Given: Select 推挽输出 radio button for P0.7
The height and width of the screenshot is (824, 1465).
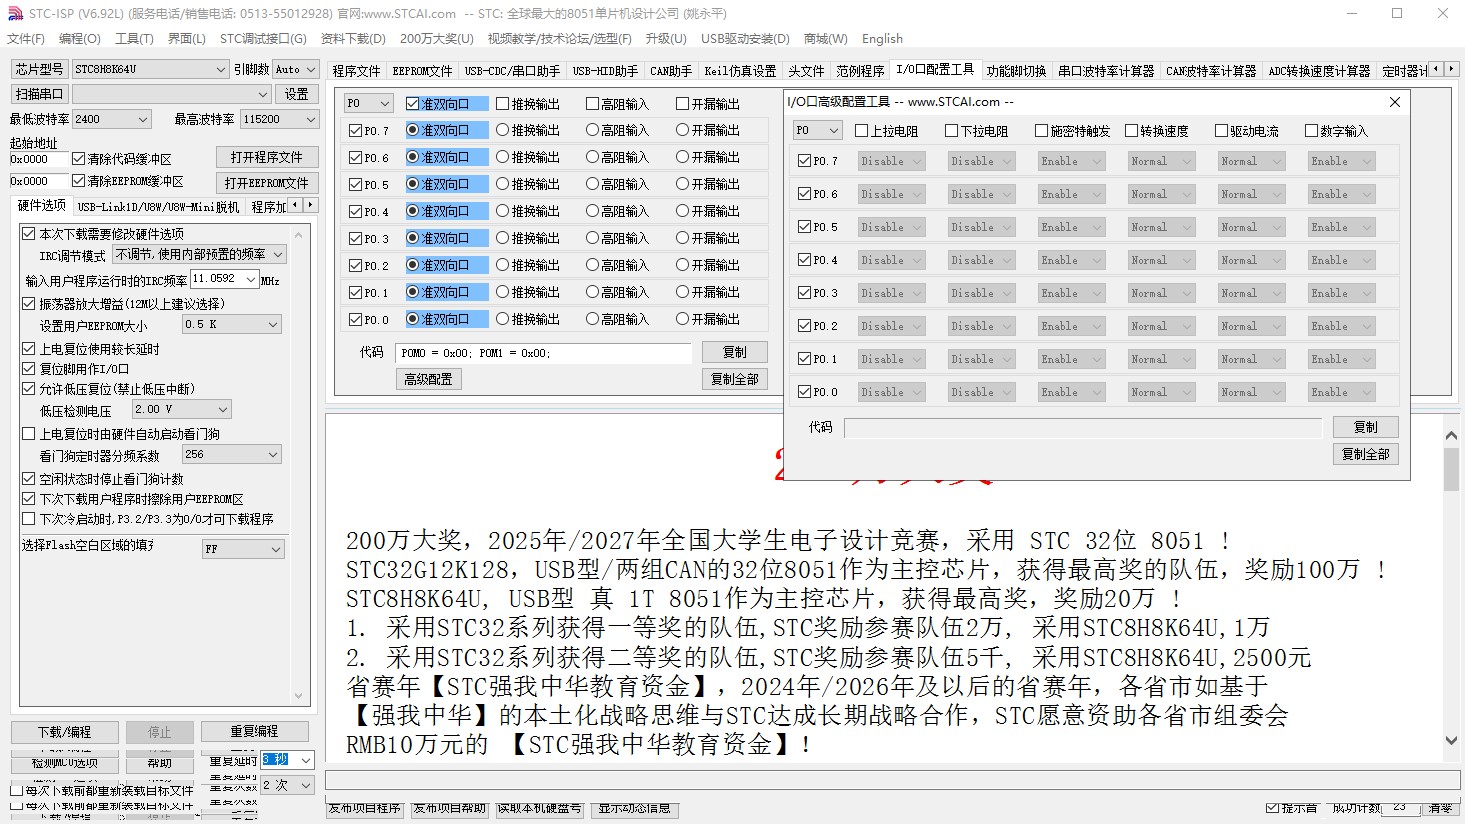Looking at the screenshot, I should pos(503,130).
